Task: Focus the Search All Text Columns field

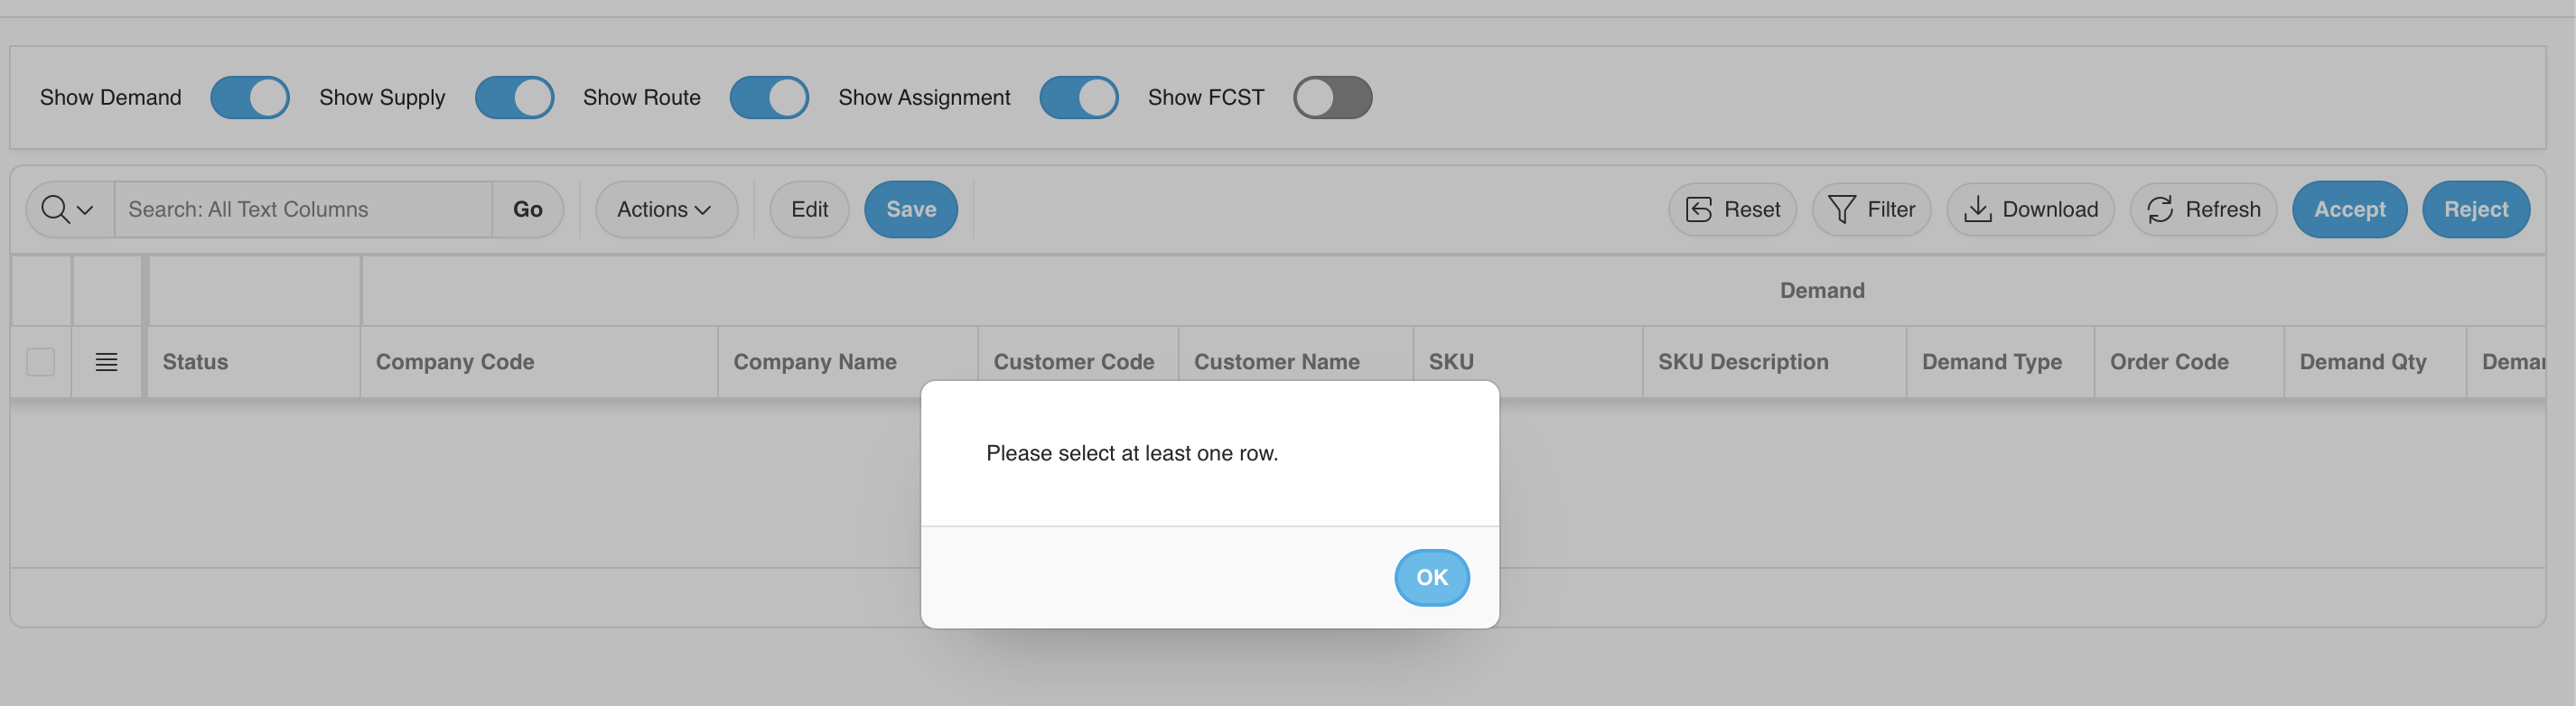Action: click(x=303, y=209)
